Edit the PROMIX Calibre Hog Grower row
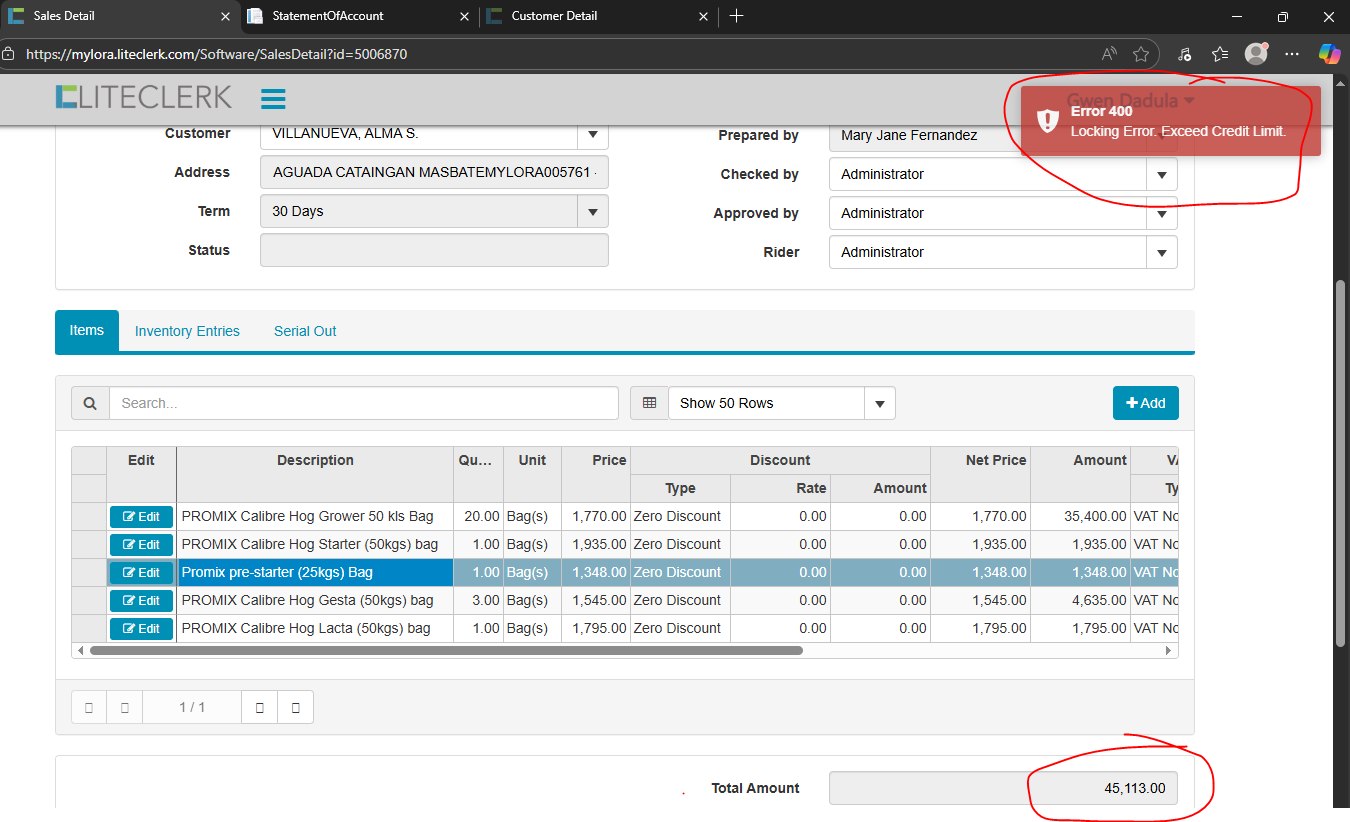 pos(141,517)
